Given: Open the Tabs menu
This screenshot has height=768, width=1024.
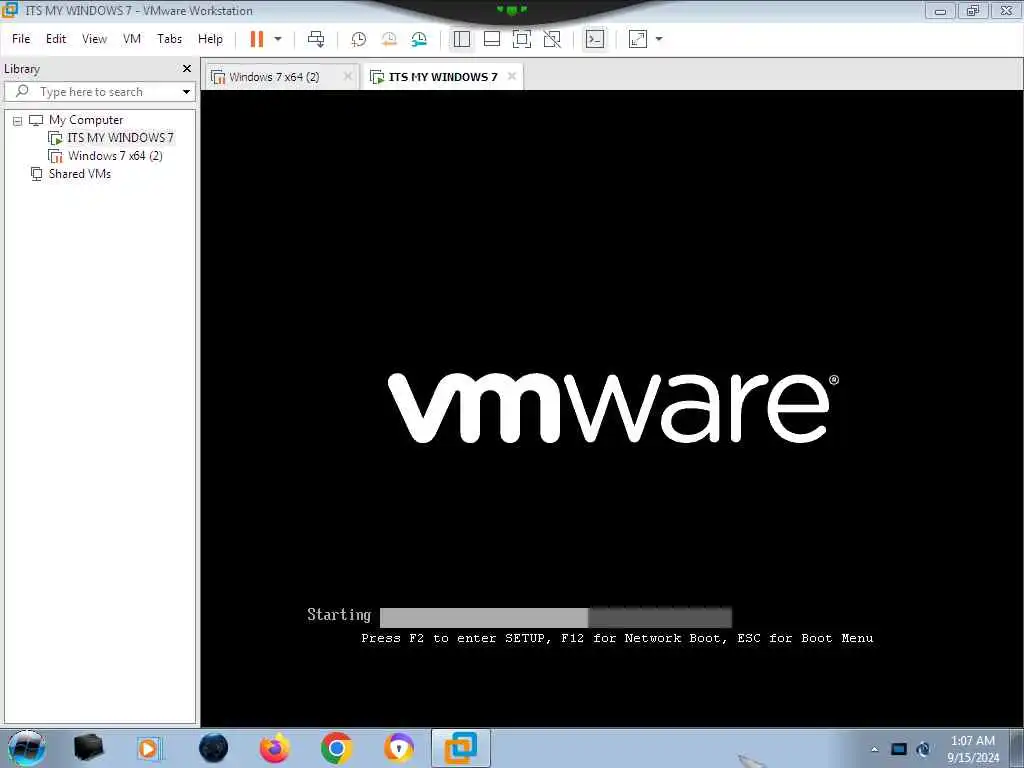Looking at the screenshot, I should [x=170, y=39].
